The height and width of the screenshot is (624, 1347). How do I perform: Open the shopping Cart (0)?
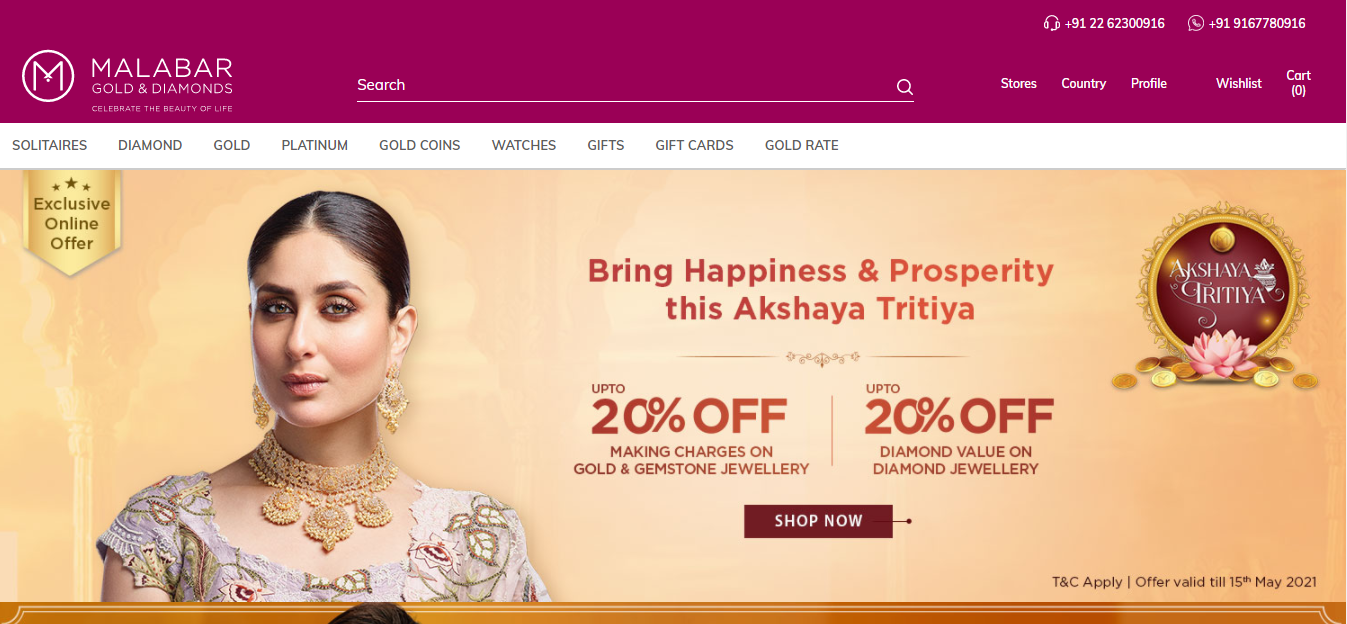[1298, 83]
